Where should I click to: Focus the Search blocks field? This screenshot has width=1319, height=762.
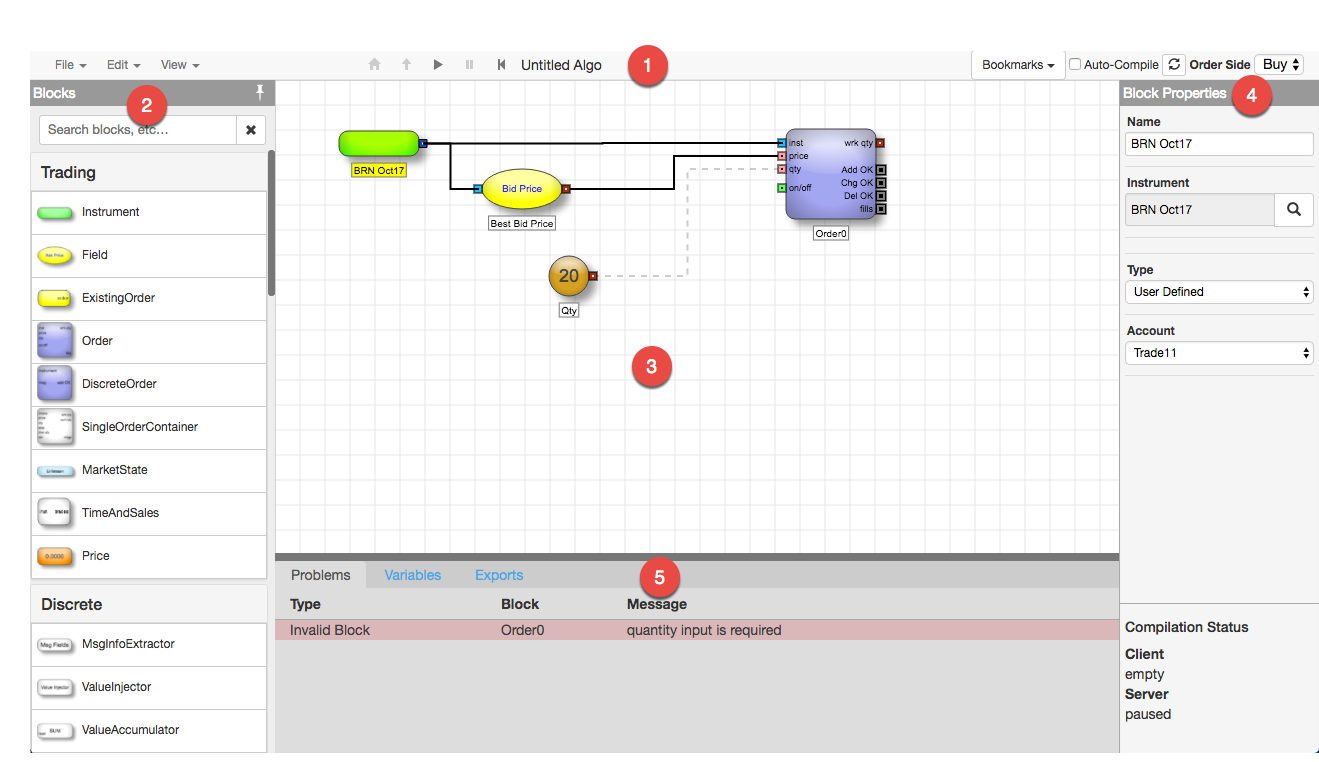pos(138,130)
